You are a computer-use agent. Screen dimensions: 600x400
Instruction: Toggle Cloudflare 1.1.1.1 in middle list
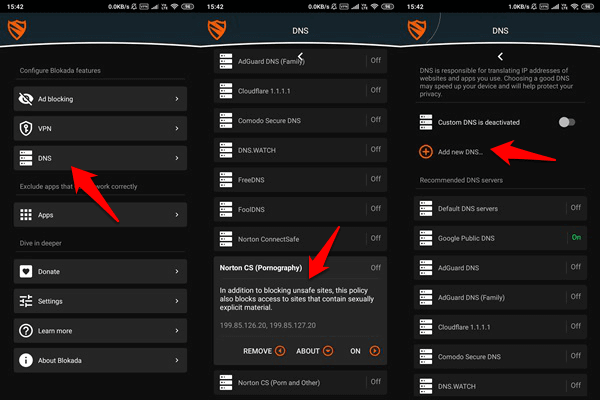click(375, 90)
